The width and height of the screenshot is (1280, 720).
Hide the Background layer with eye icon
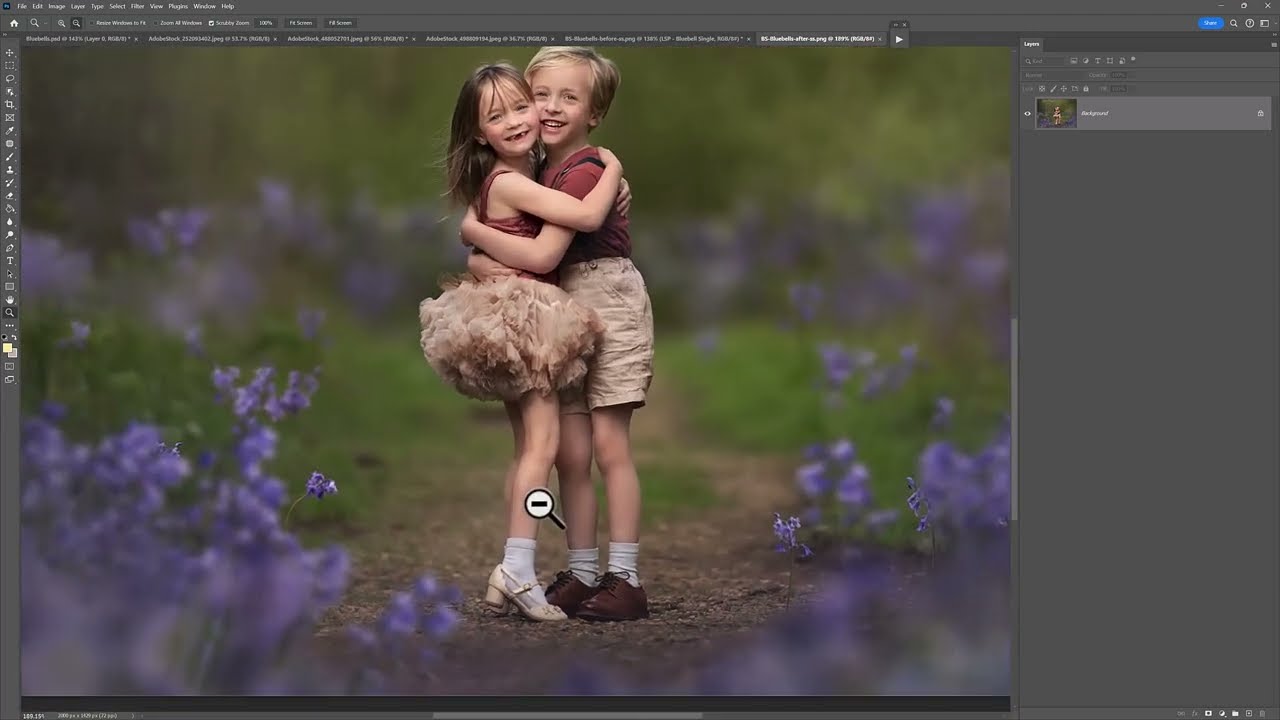click(1027, 113)
